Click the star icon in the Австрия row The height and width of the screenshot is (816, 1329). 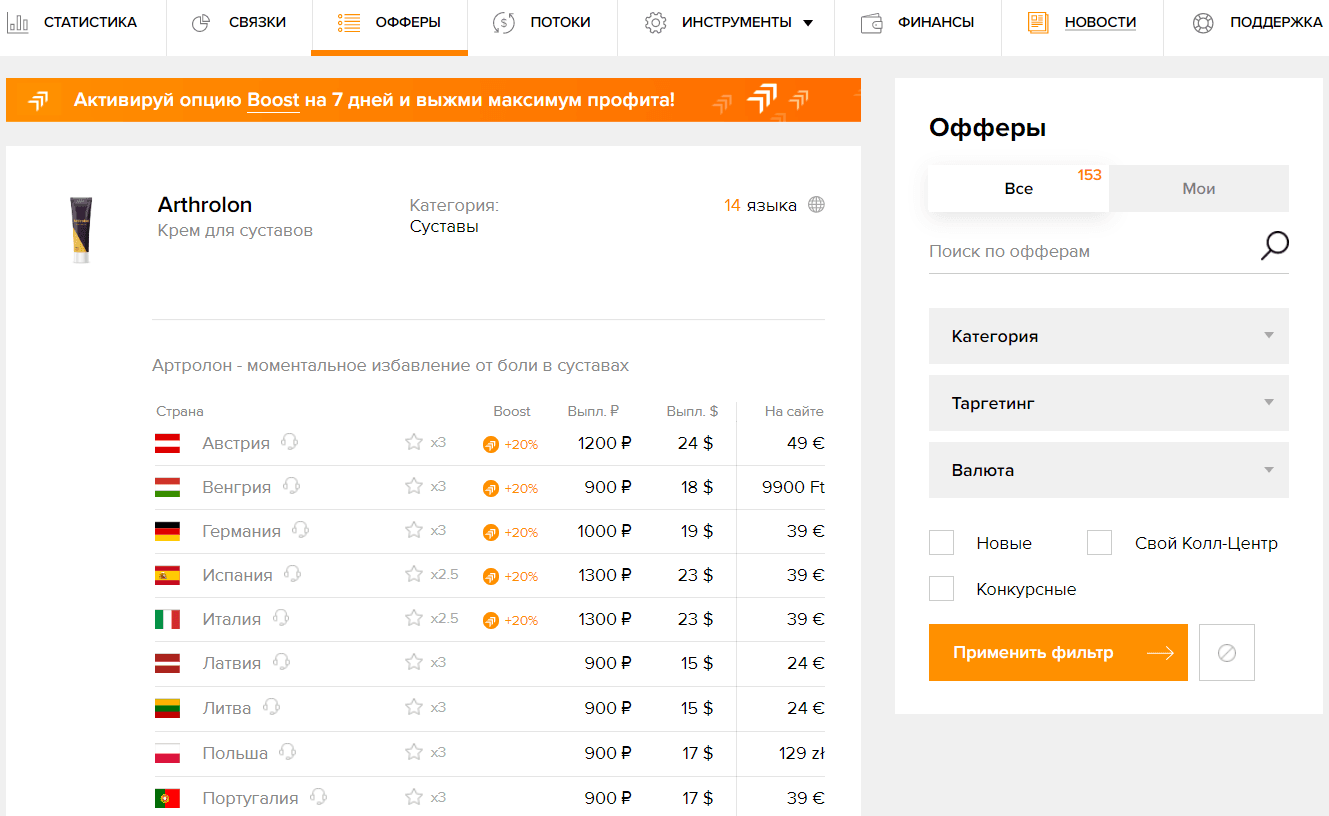point(414,442)
